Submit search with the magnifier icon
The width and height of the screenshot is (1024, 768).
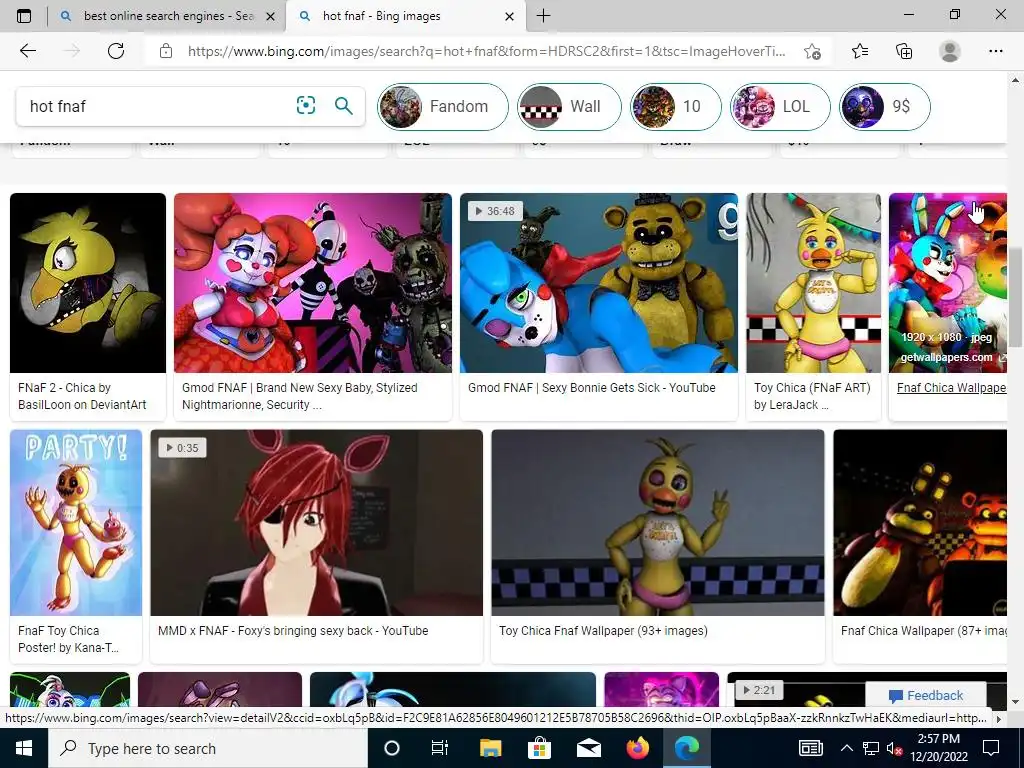pyautogui.click(x=344, y=105)
